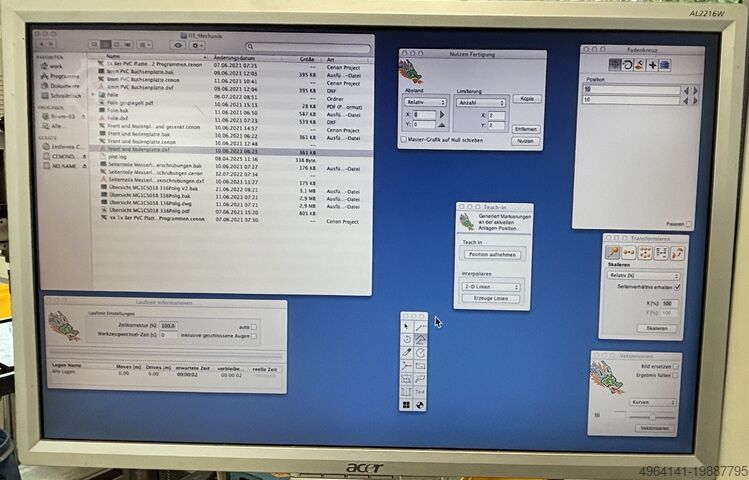749x480 pixels.
Task: Click the rotate icon in Fadenkreuz toolbar
Action: pos(627,65)
